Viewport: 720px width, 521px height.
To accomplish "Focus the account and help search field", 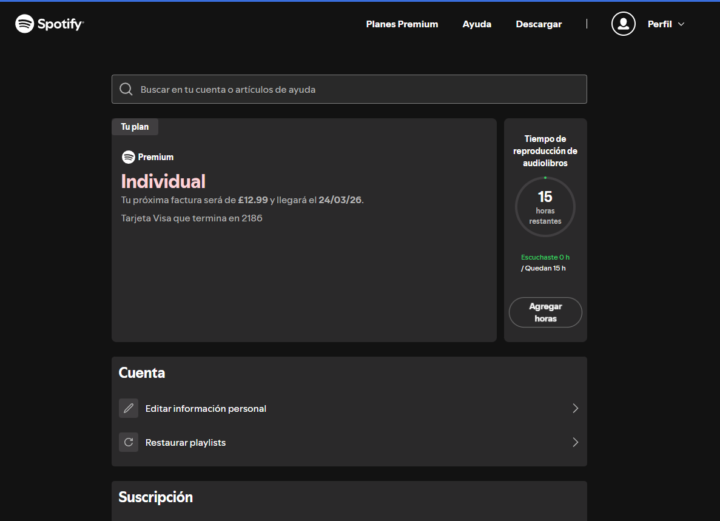I will click(x=355, y=89).
